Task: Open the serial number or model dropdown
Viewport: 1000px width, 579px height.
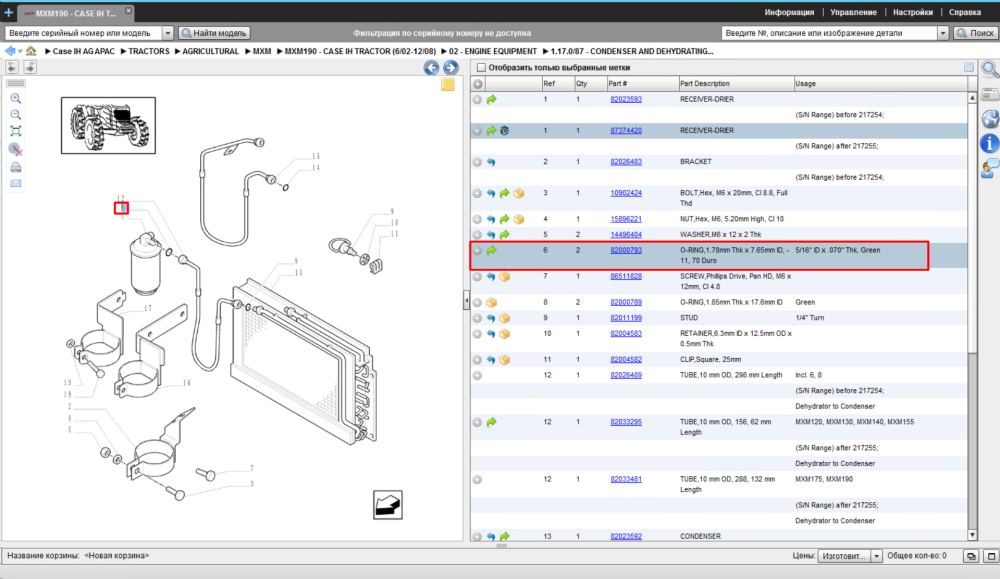Action: pos(168,33)
